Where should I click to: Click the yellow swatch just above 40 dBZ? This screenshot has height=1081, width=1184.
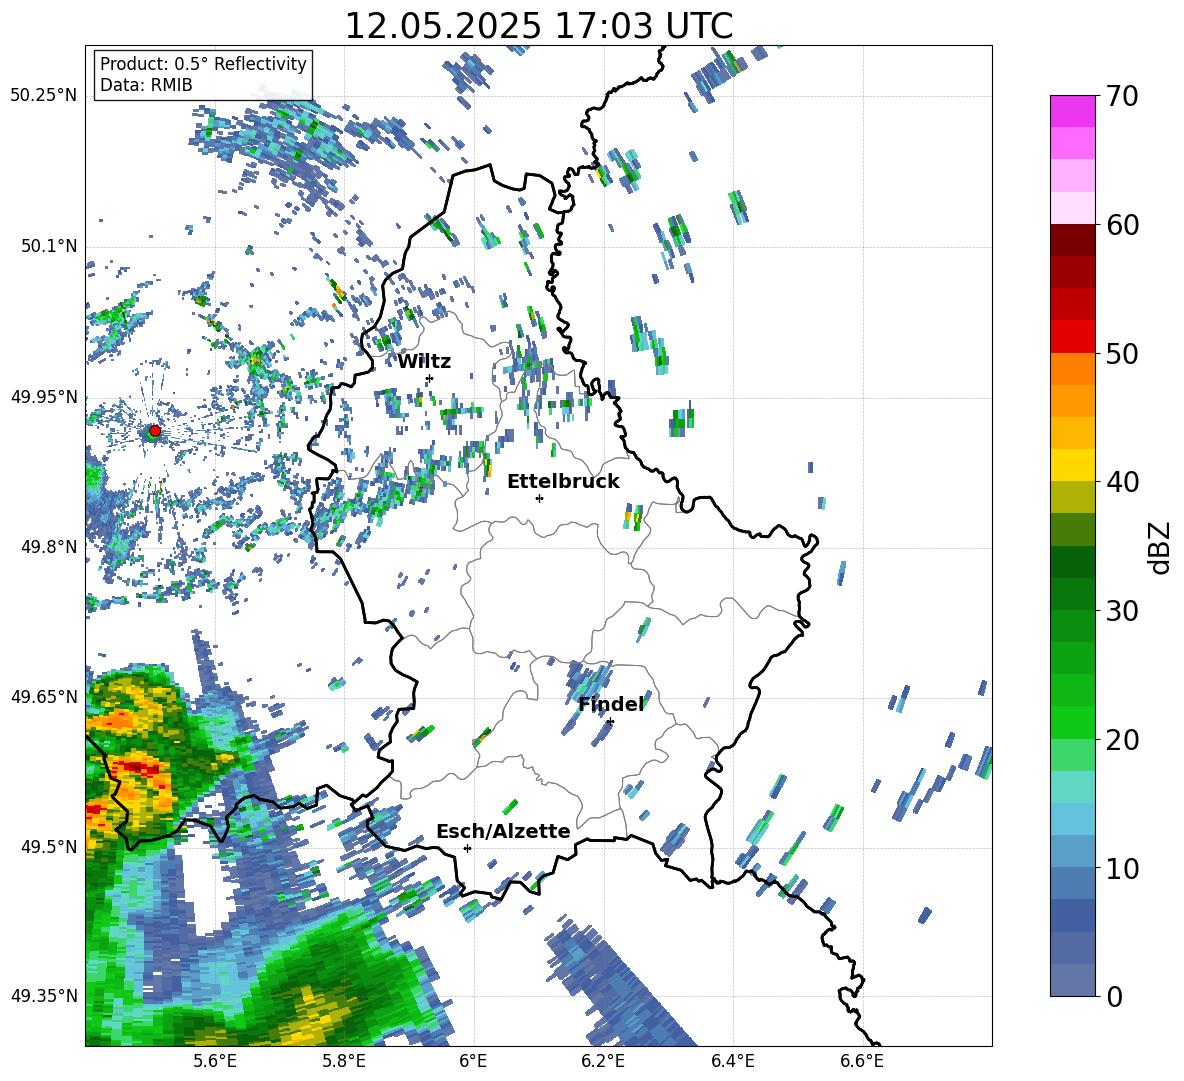(x=1072, y=465)
